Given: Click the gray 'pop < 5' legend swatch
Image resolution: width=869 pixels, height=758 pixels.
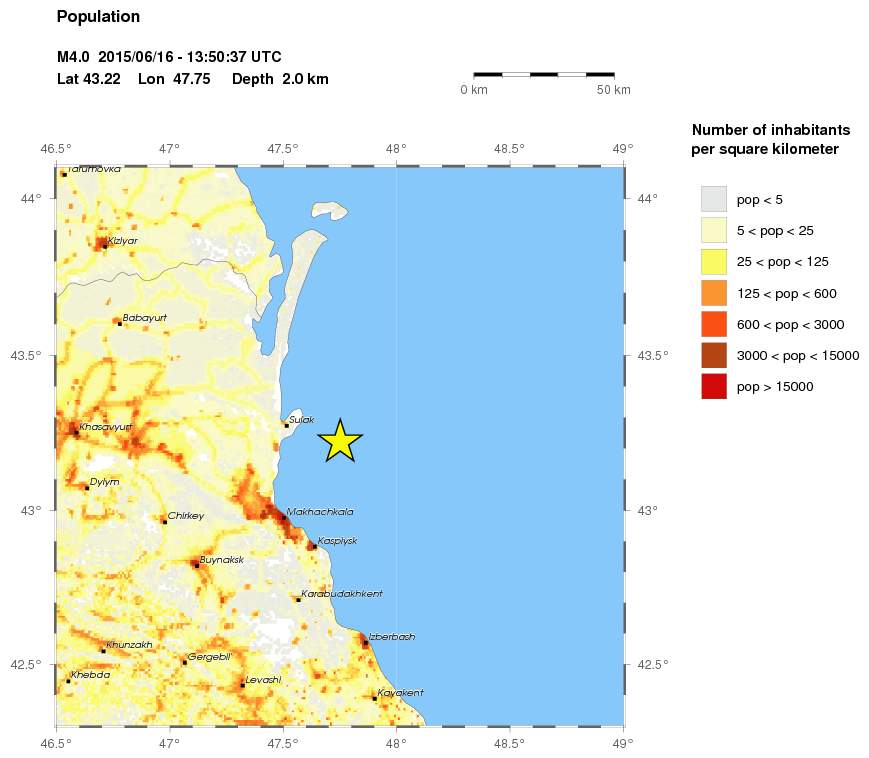Looking at the screenshot, I should click(713, 199).
